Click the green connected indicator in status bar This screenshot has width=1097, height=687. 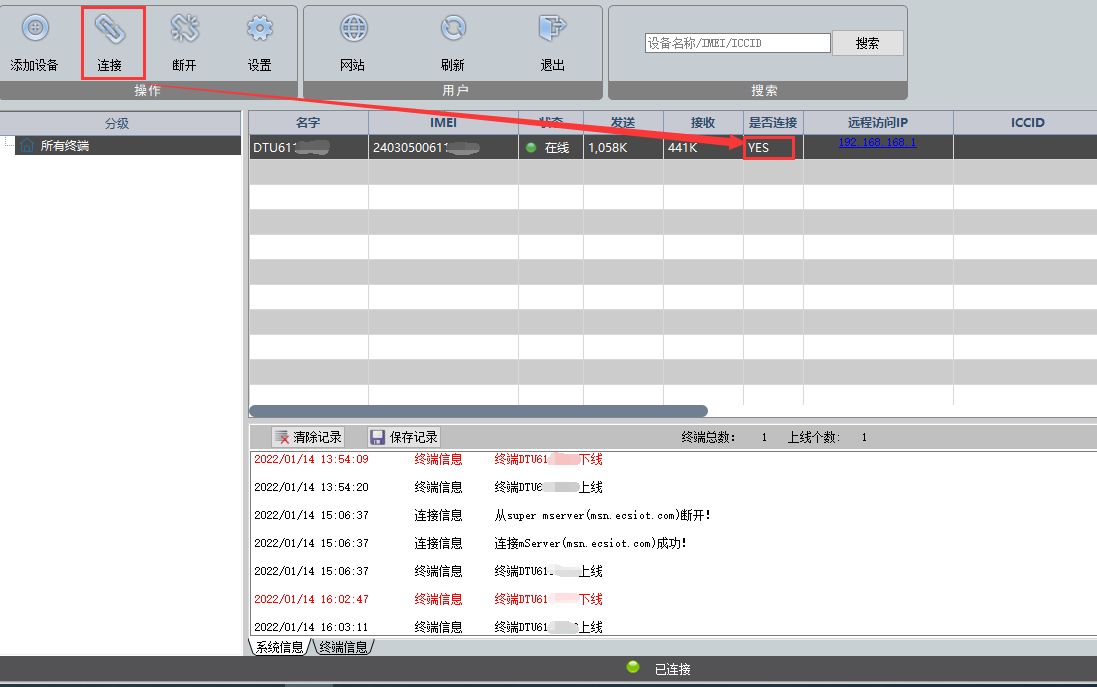click(x=633, y=667)
